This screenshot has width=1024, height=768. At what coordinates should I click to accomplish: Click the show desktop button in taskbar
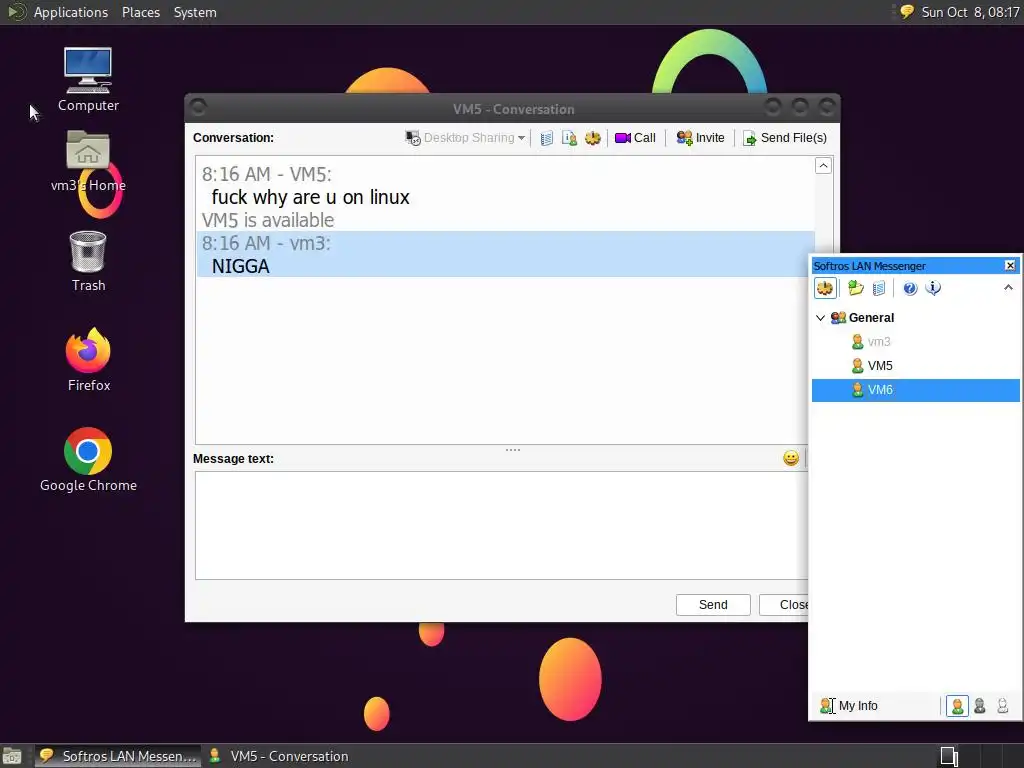pos(12,756)
